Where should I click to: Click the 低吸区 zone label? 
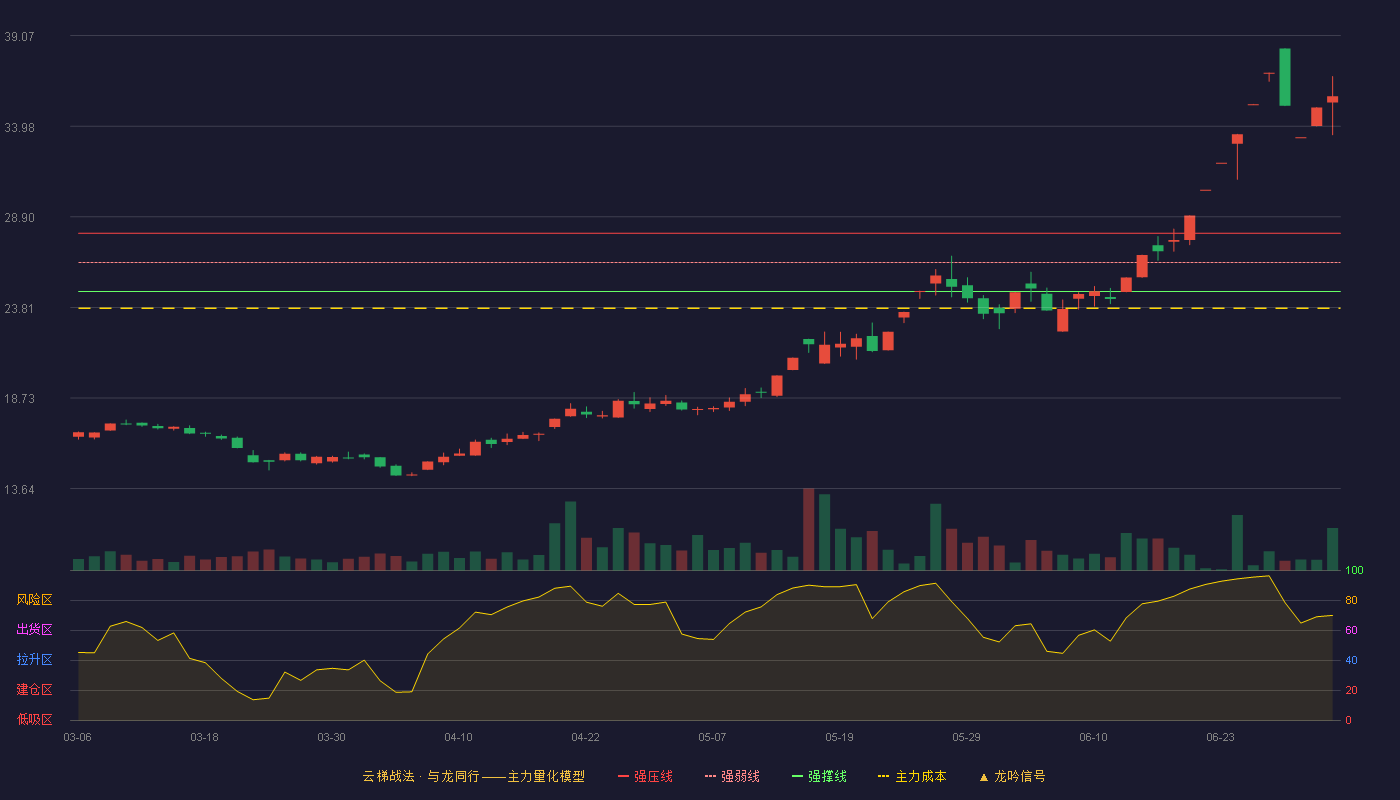pyautogui.click(x=34, y=719)
